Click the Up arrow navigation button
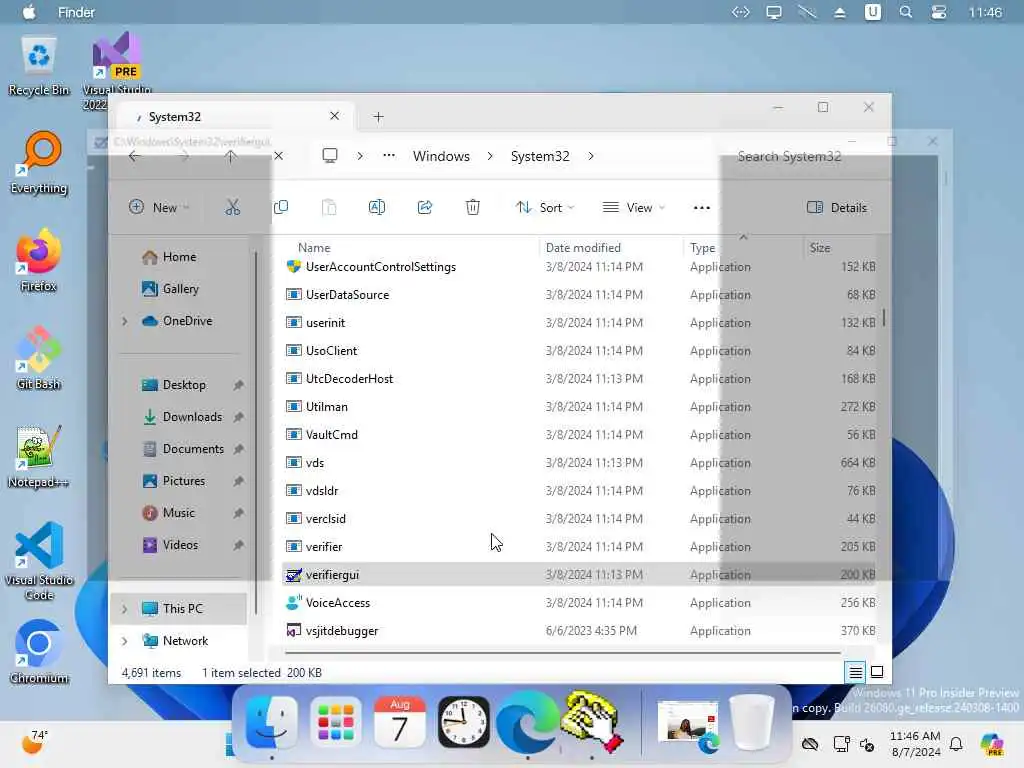The width and height of the screenshot is (1024, 768). tap(231, 156)
